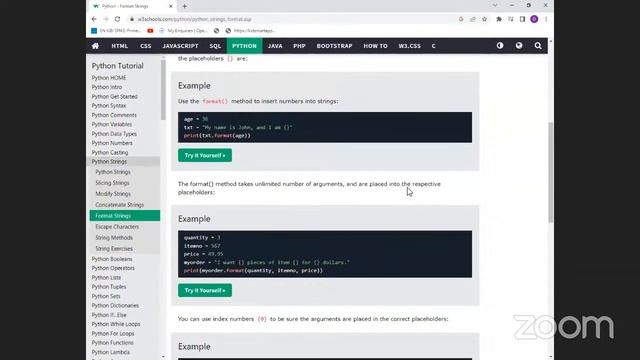This screenshot has height=360, width=640.
Task: Go to W3Schools home via house icon
Action: pos(95,46)
